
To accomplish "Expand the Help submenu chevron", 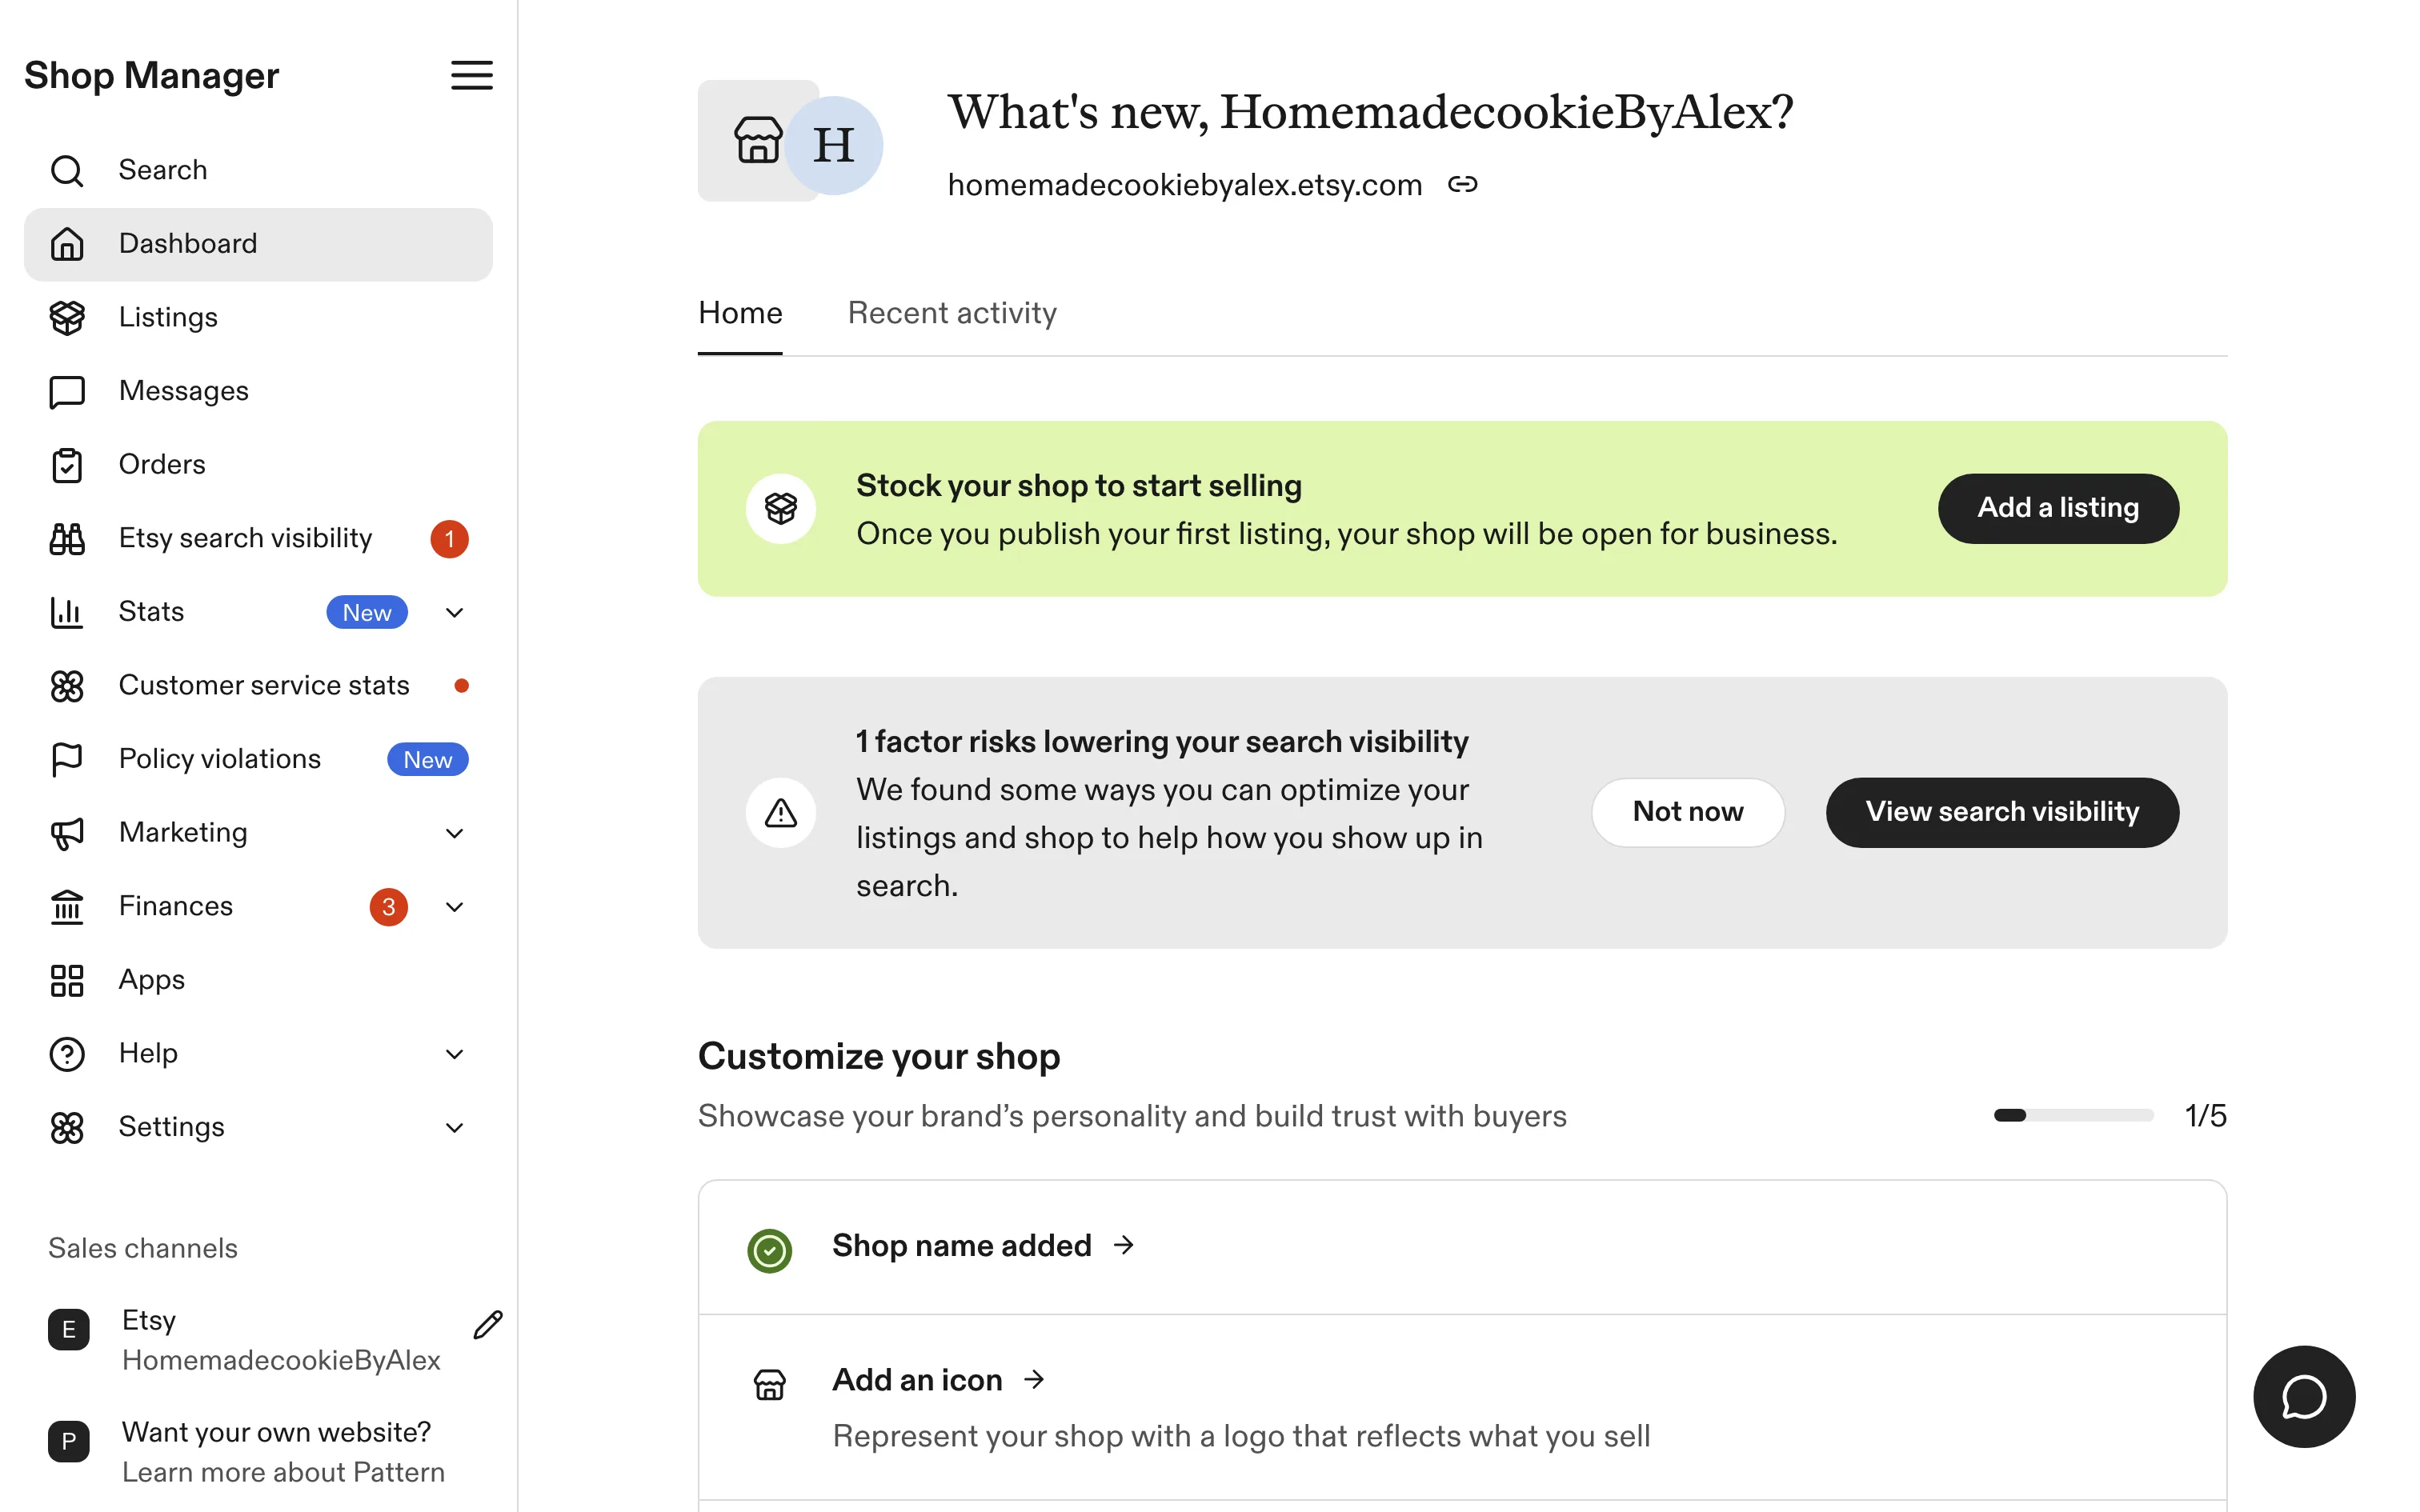I will pyautogui.click(x=454, y=1054).
